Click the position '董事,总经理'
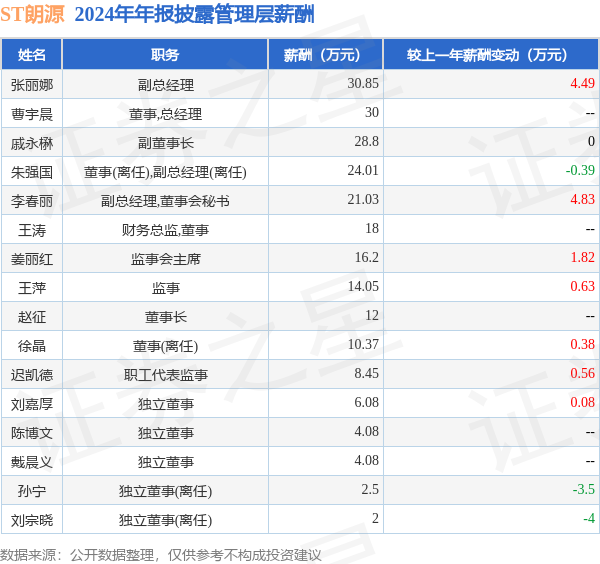This screenshot has height=564, width=600. click(x=165, y=114)
